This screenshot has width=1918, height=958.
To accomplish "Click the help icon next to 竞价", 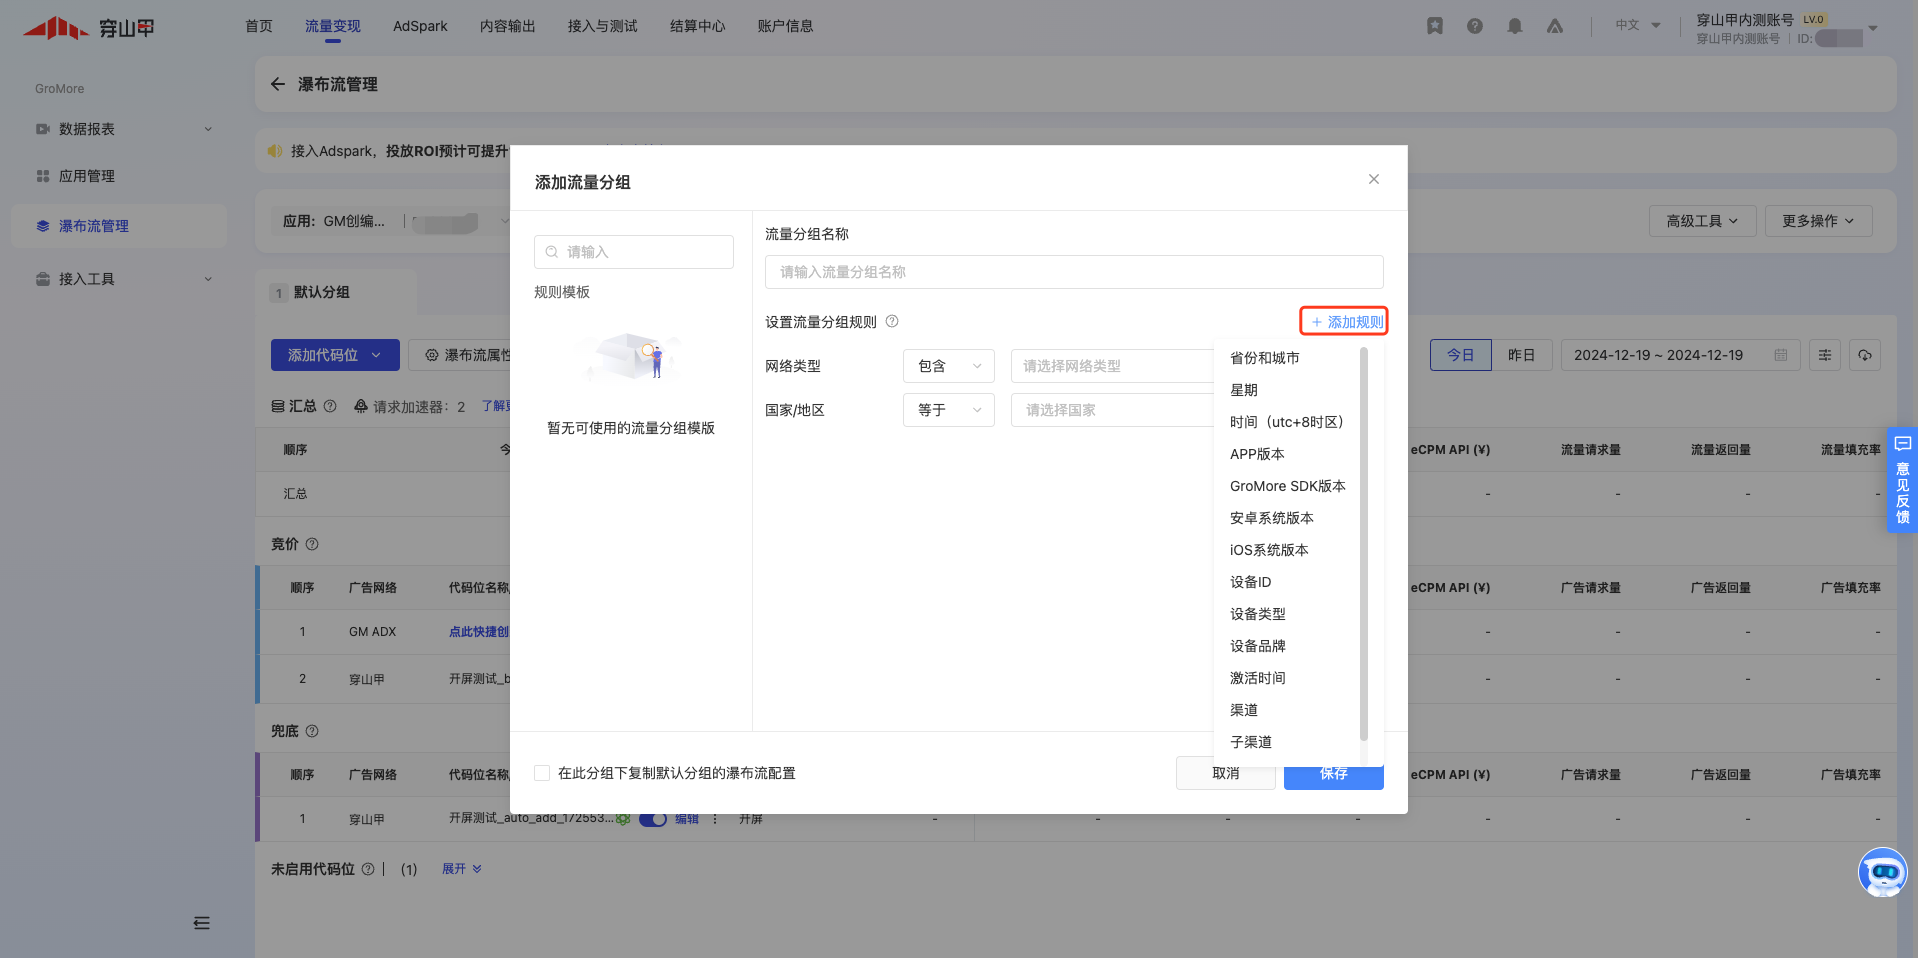I will point(312,544).
